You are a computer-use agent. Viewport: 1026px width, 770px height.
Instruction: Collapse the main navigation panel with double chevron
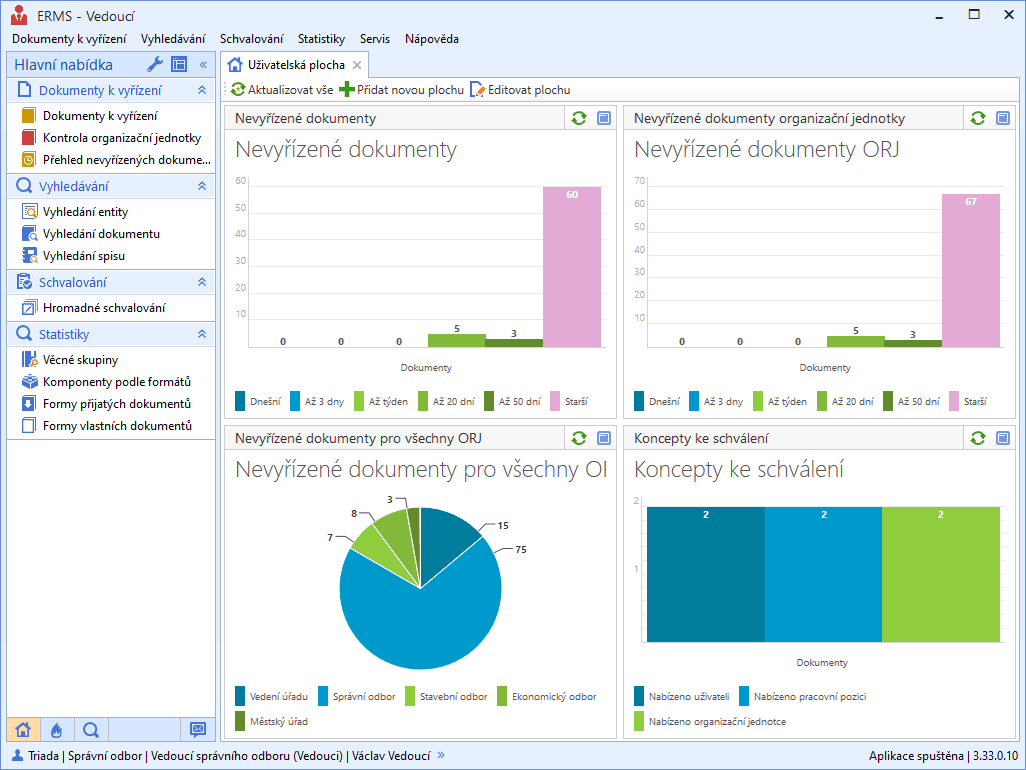(x=203, y=65)
